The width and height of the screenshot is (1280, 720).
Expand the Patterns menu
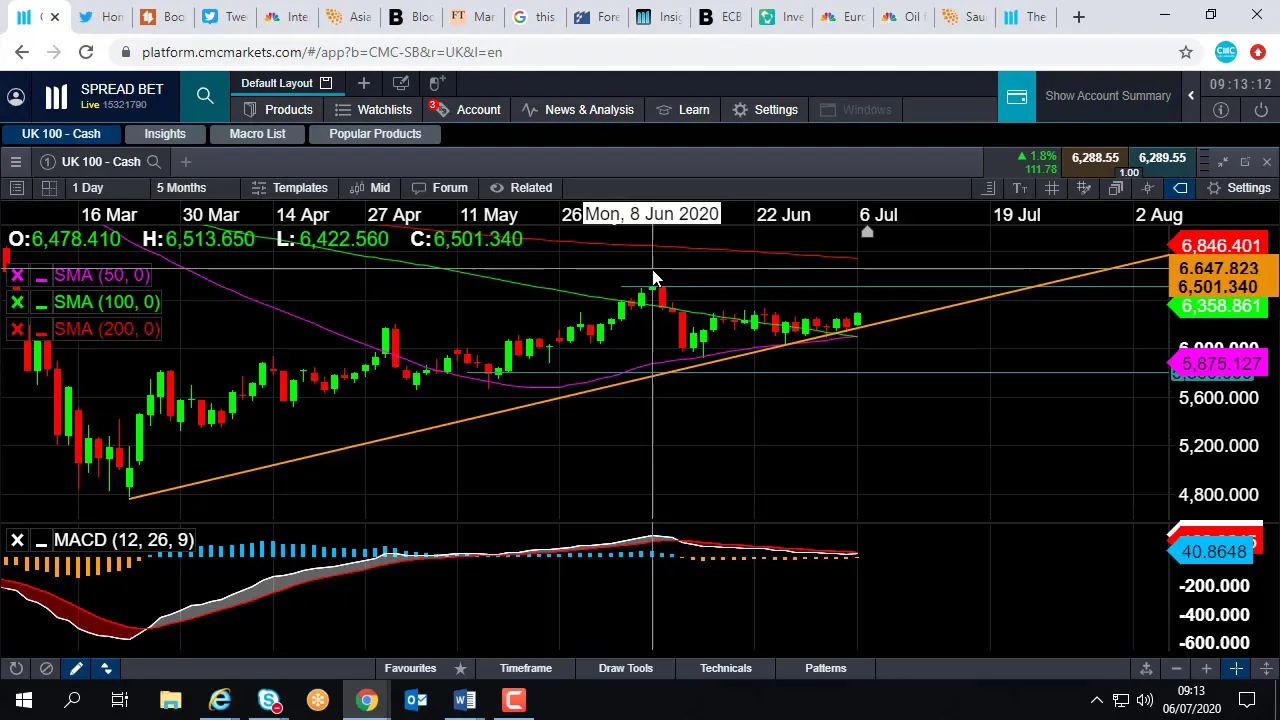coord(826,668)
